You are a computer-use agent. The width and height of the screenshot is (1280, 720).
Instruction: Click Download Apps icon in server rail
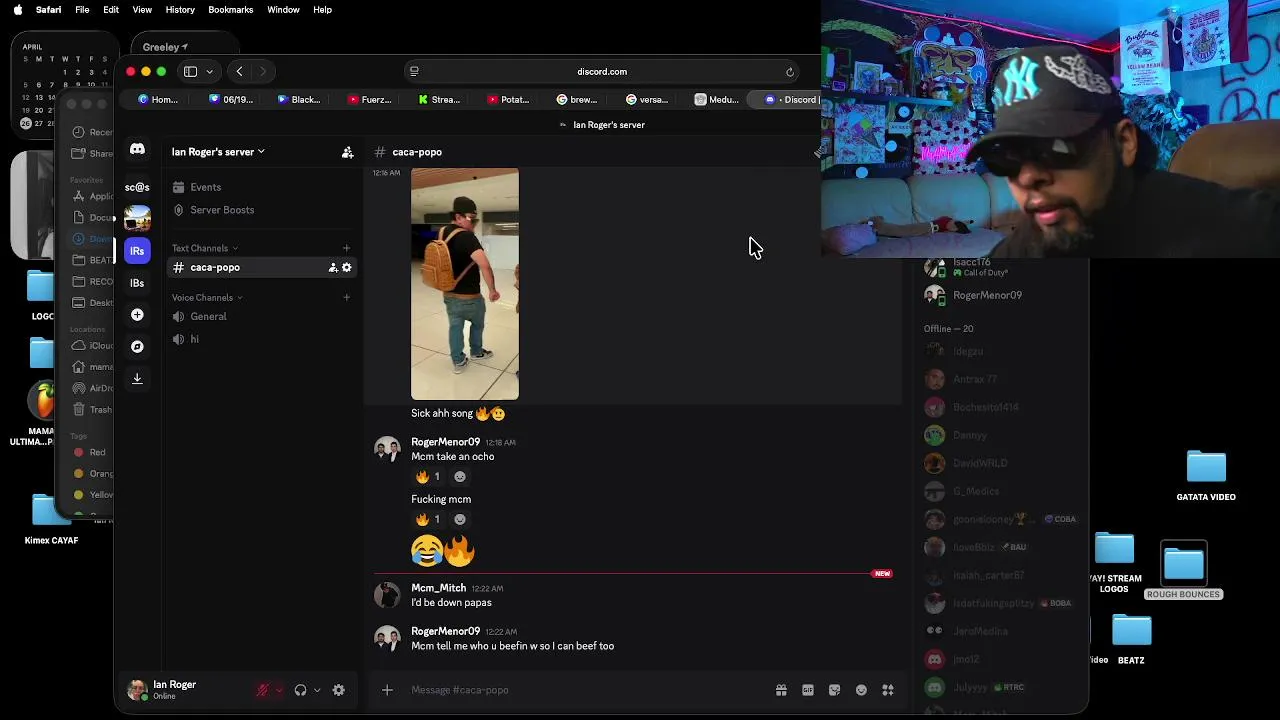pos(137,379)
